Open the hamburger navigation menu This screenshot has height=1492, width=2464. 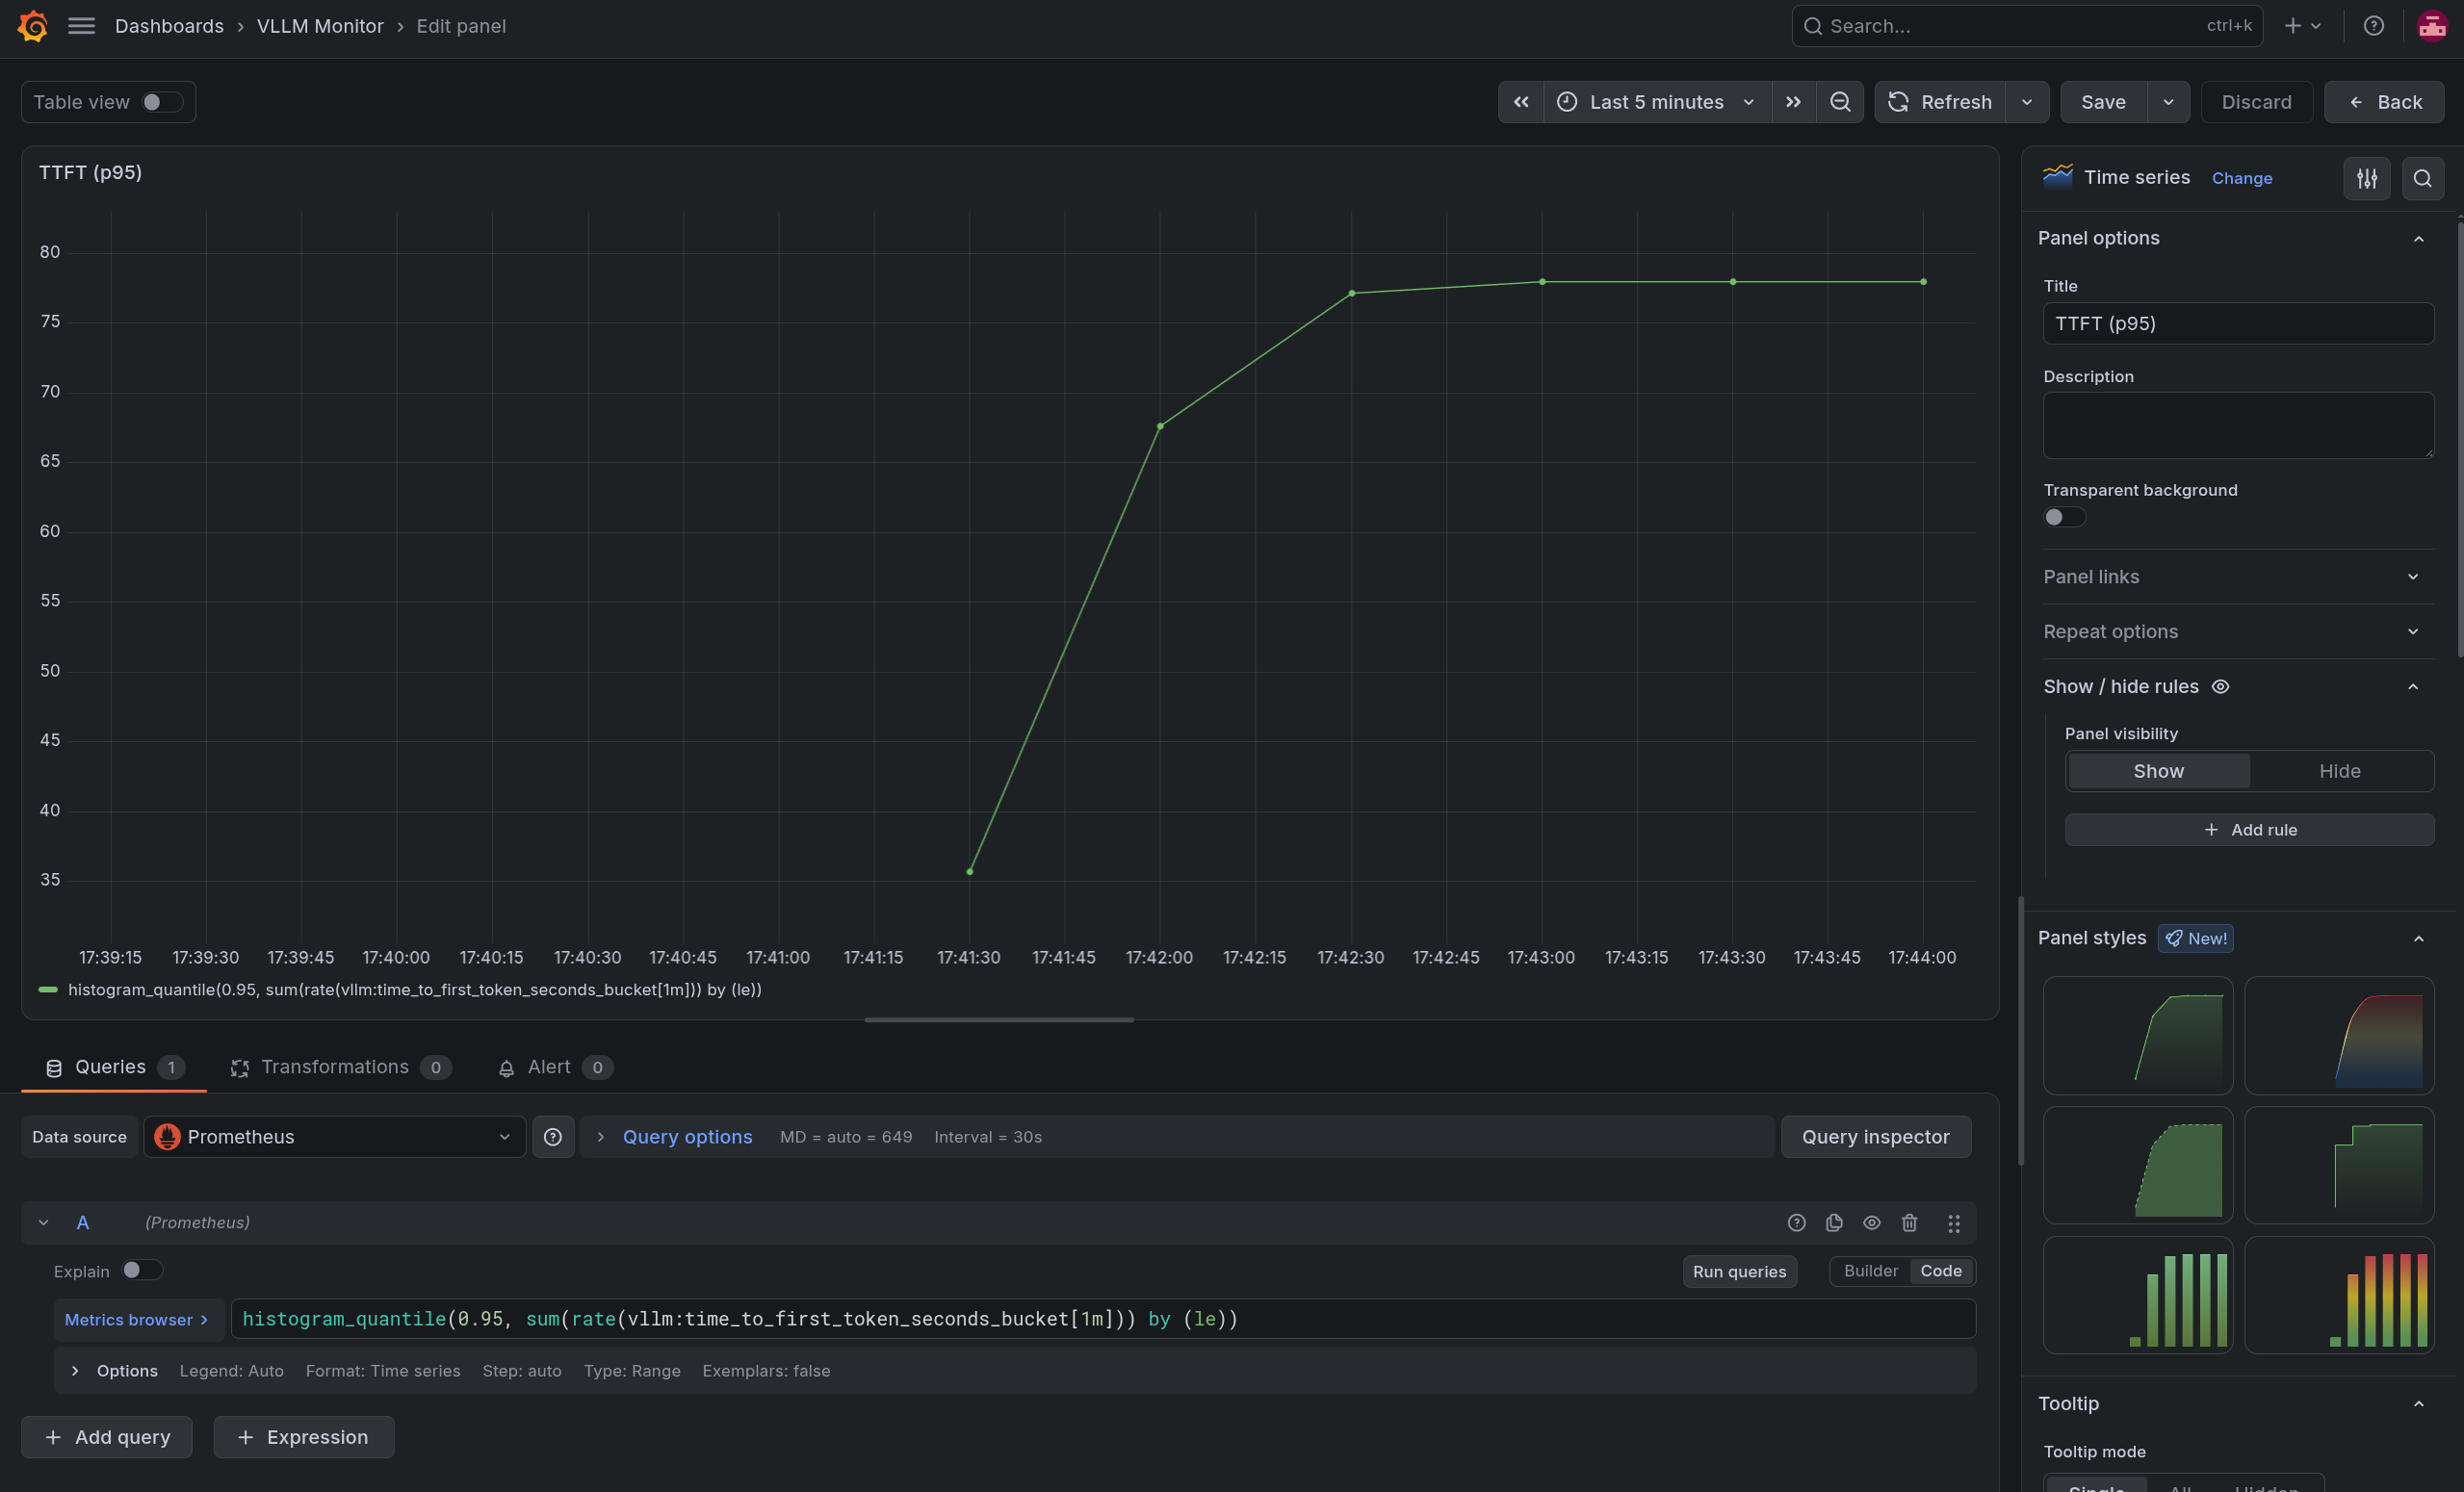[81, 26]
